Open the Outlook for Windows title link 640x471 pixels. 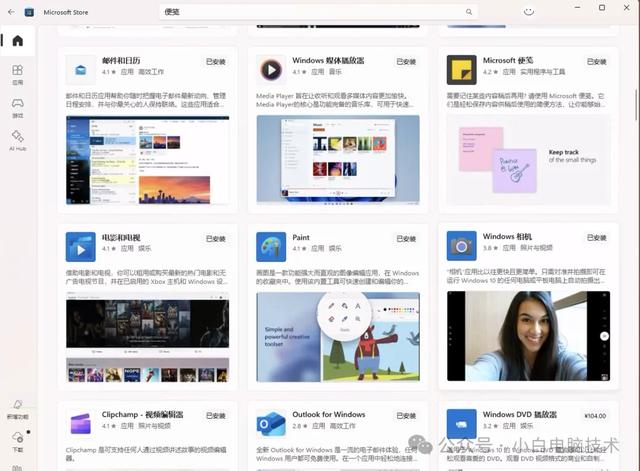point(329,414)
